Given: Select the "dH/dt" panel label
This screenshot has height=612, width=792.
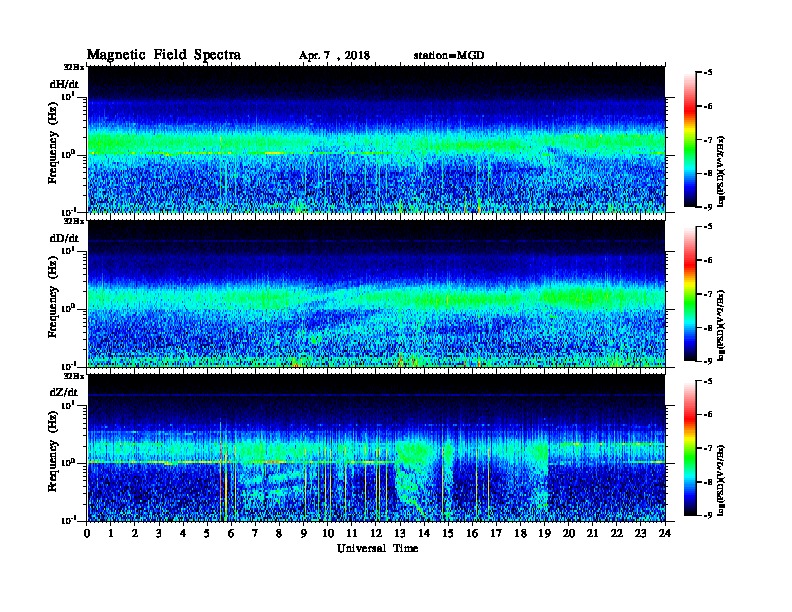Looking at the screenshot, I should click(x=64, y=84).
